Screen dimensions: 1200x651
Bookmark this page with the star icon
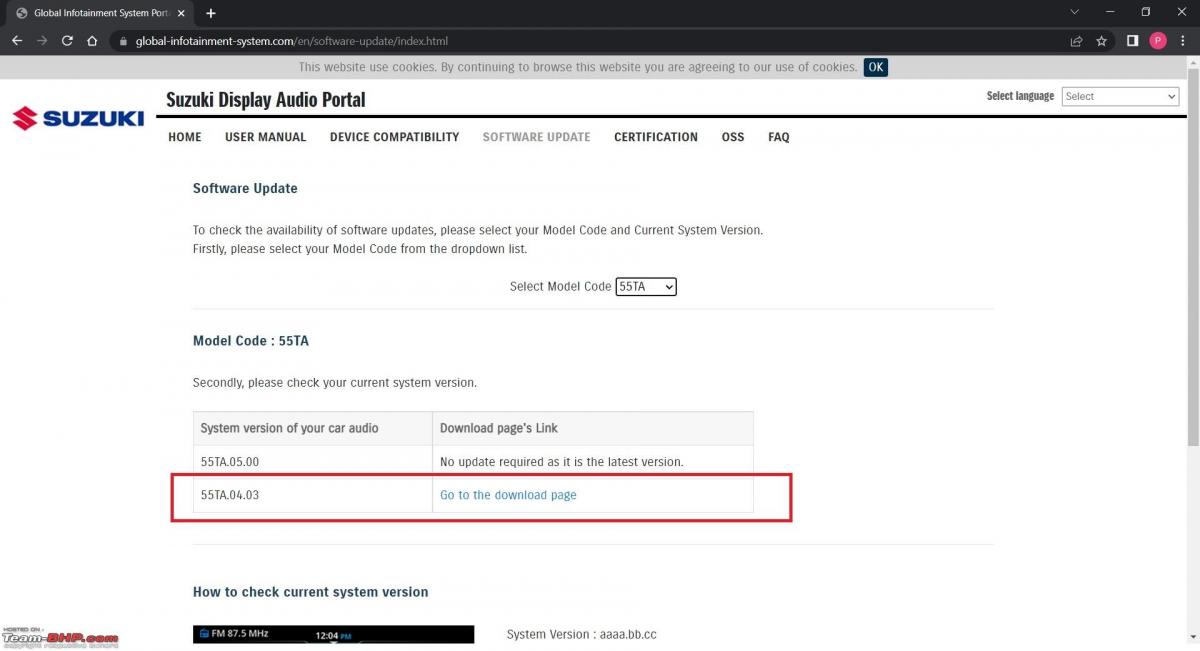tap(1101, 41)
